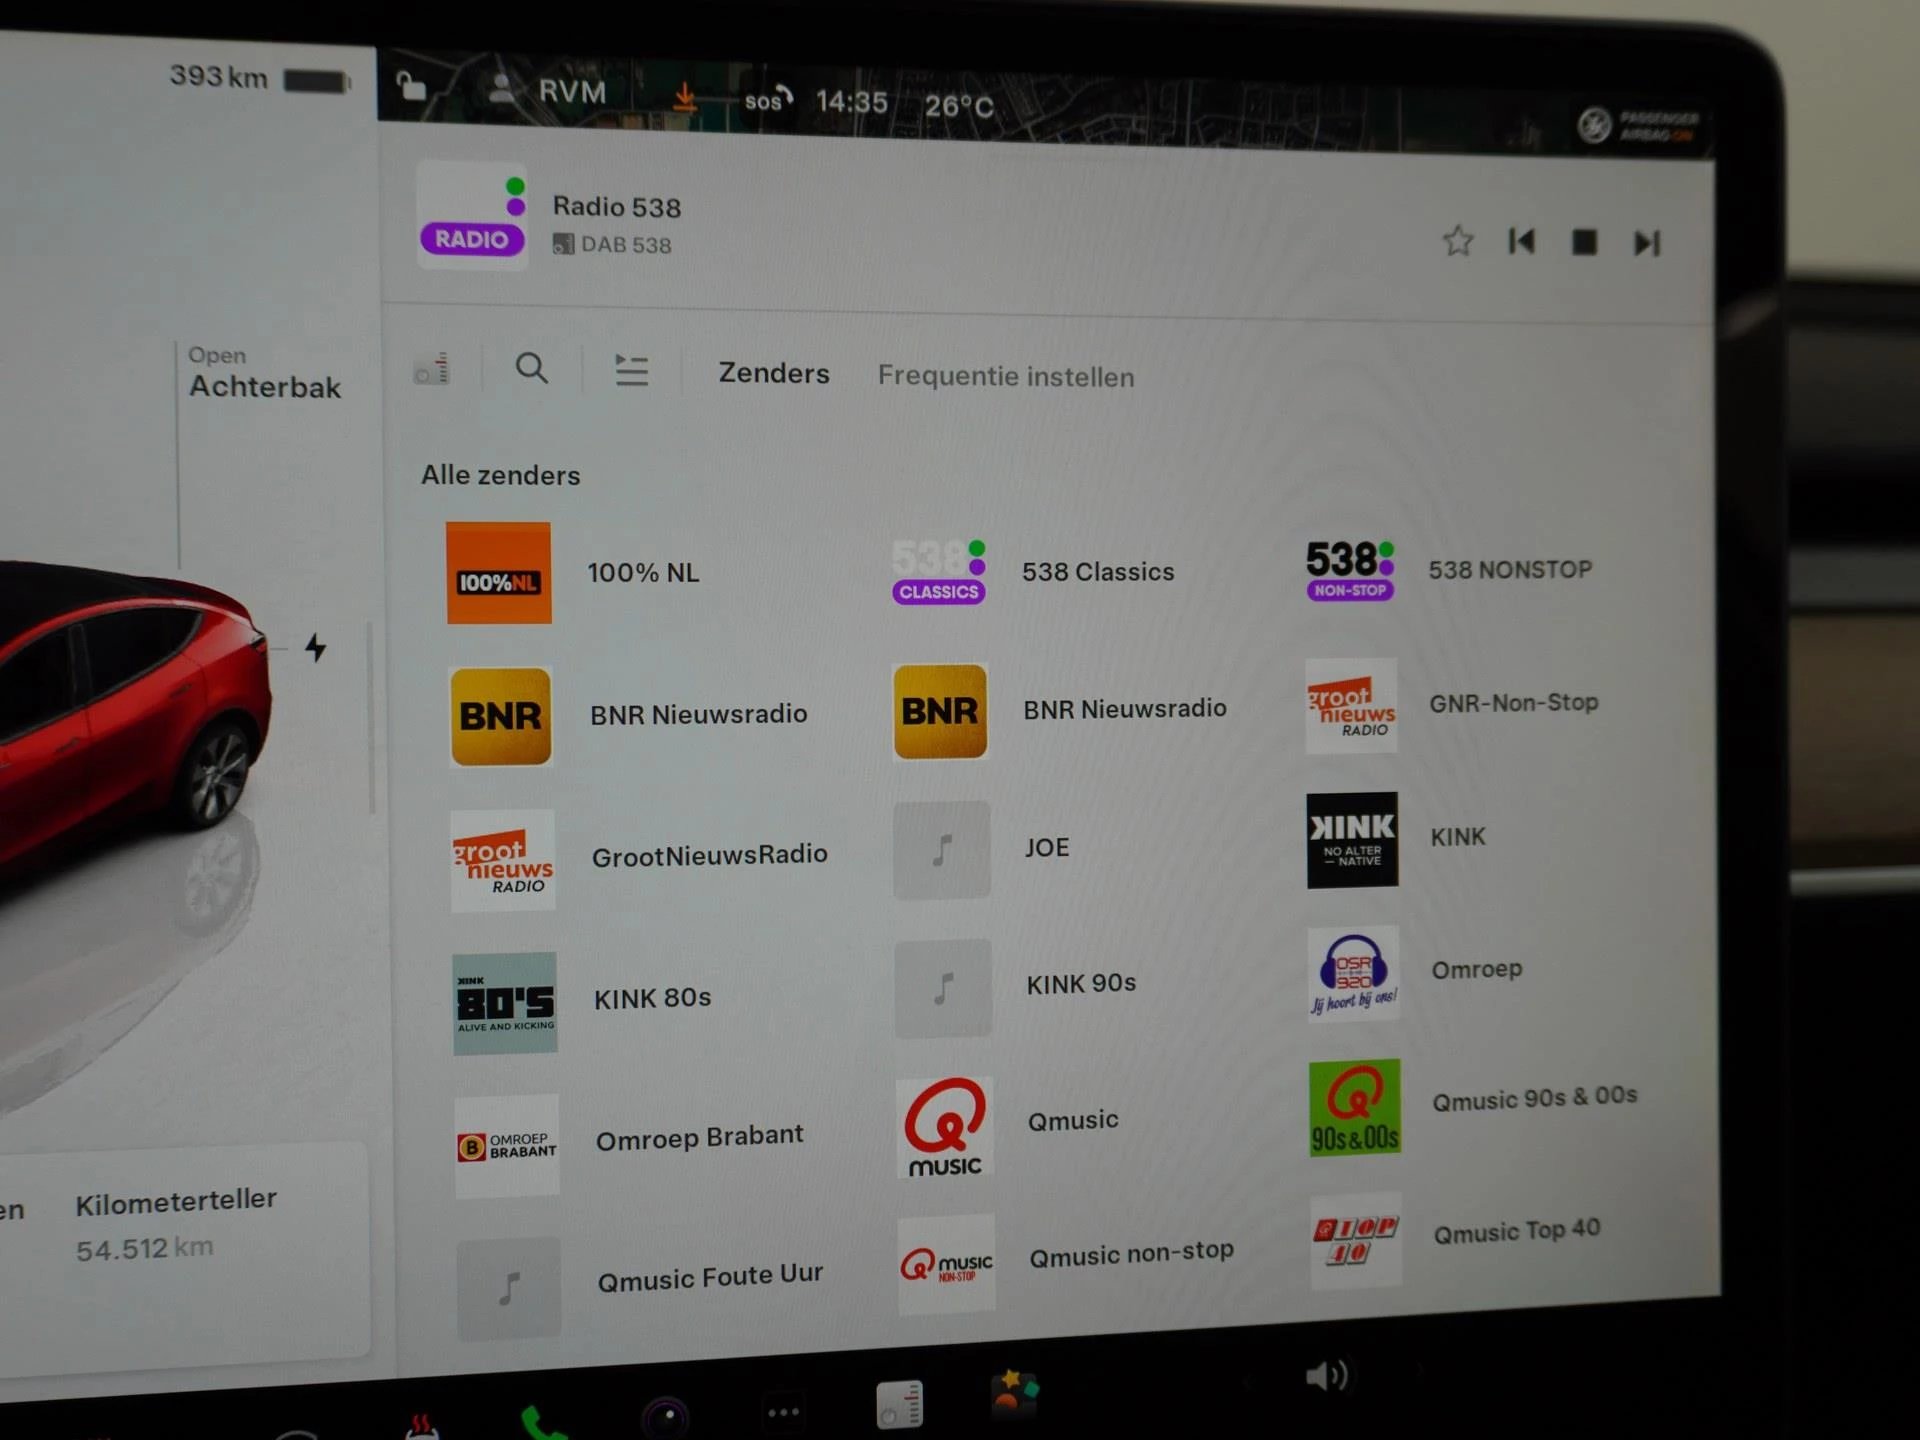Tap the 26°C temperature reading
1920x1440 pixels.
[x=958, y=106]
